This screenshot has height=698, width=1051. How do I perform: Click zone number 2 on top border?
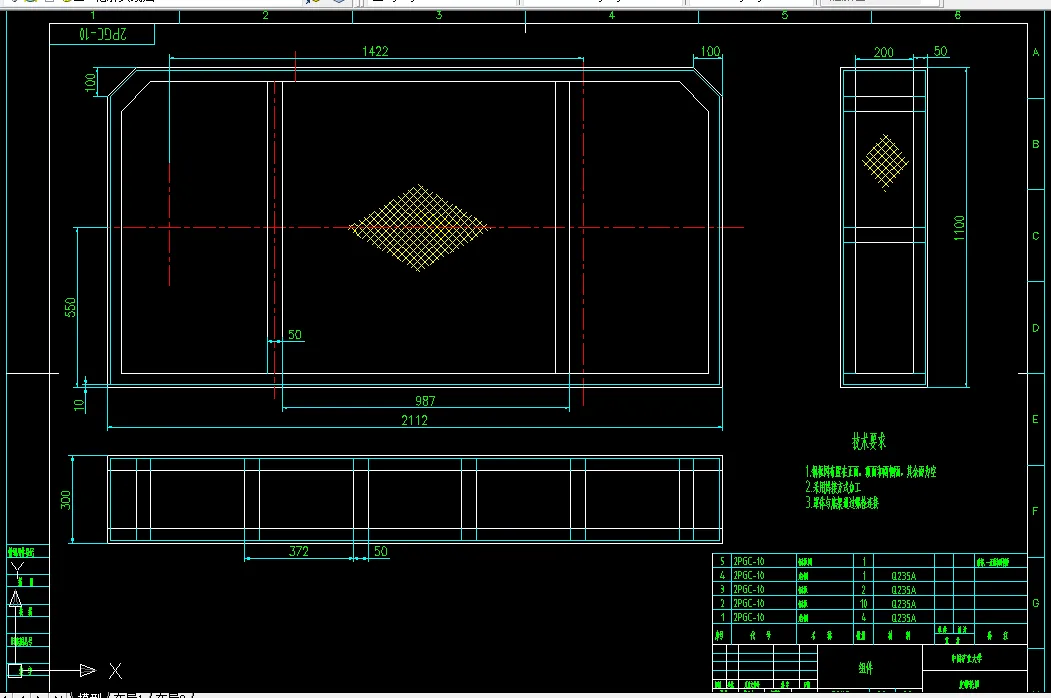[x=265, y=15]
